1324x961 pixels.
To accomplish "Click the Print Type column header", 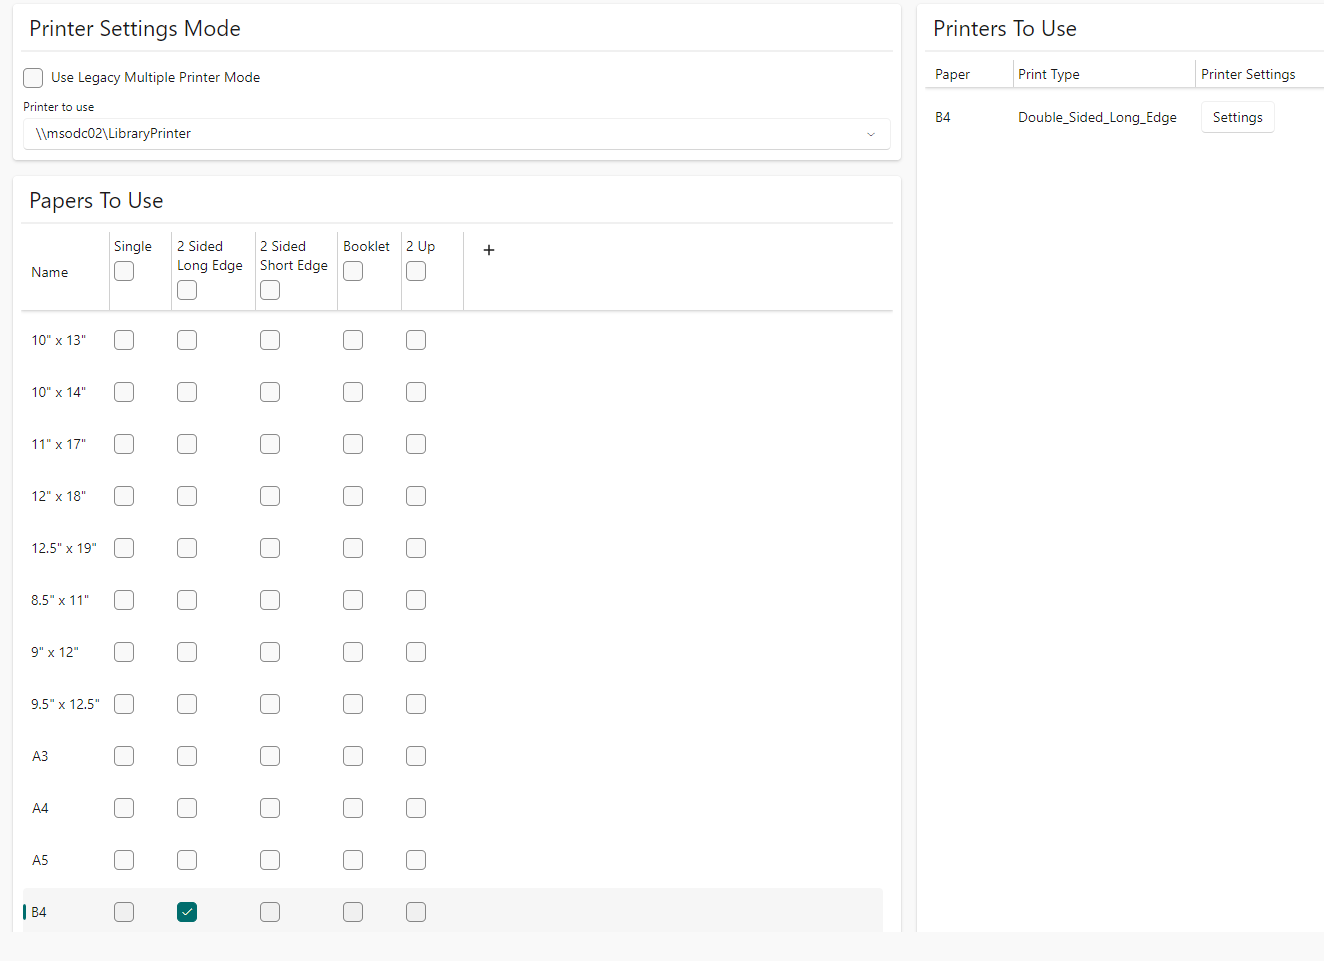I will coord(1049,74).
